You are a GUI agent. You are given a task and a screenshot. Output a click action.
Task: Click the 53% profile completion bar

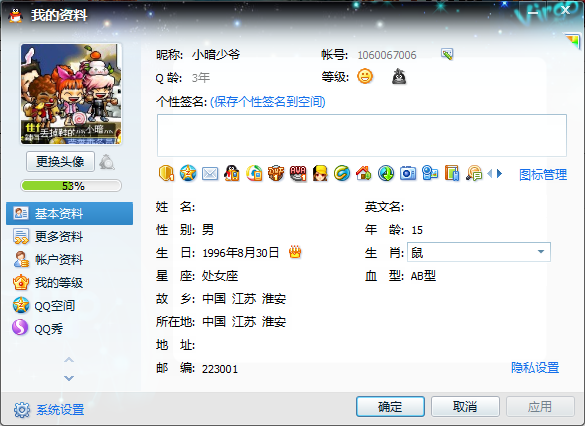(x=71, y=185)
